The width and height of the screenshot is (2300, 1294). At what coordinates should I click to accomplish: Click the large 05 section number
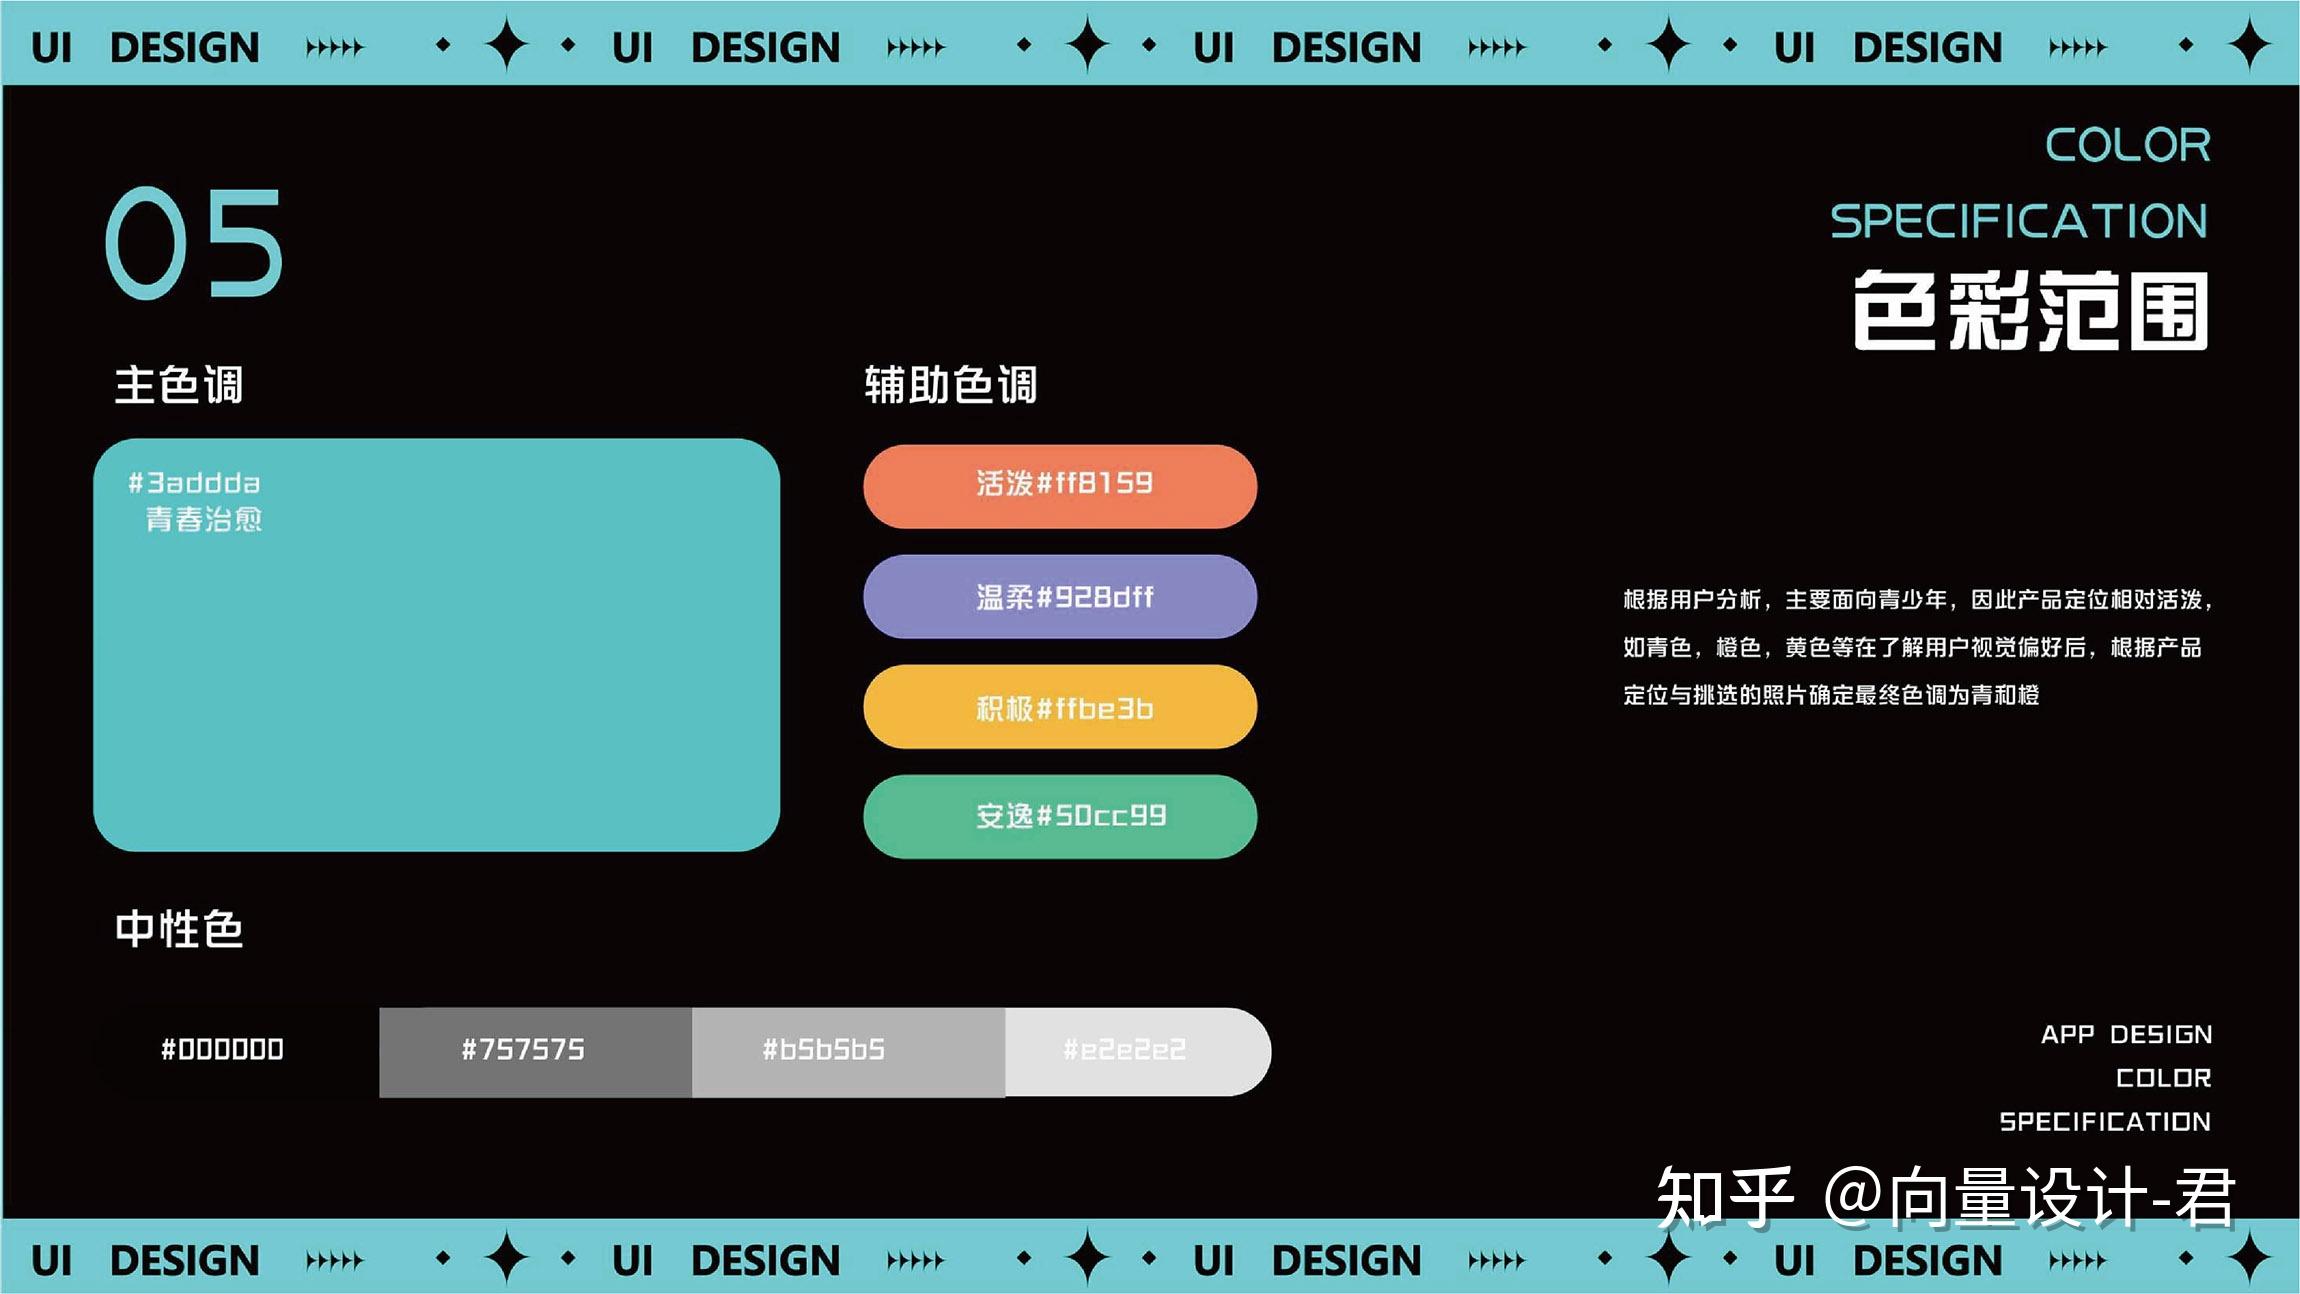tap(195, 243)
